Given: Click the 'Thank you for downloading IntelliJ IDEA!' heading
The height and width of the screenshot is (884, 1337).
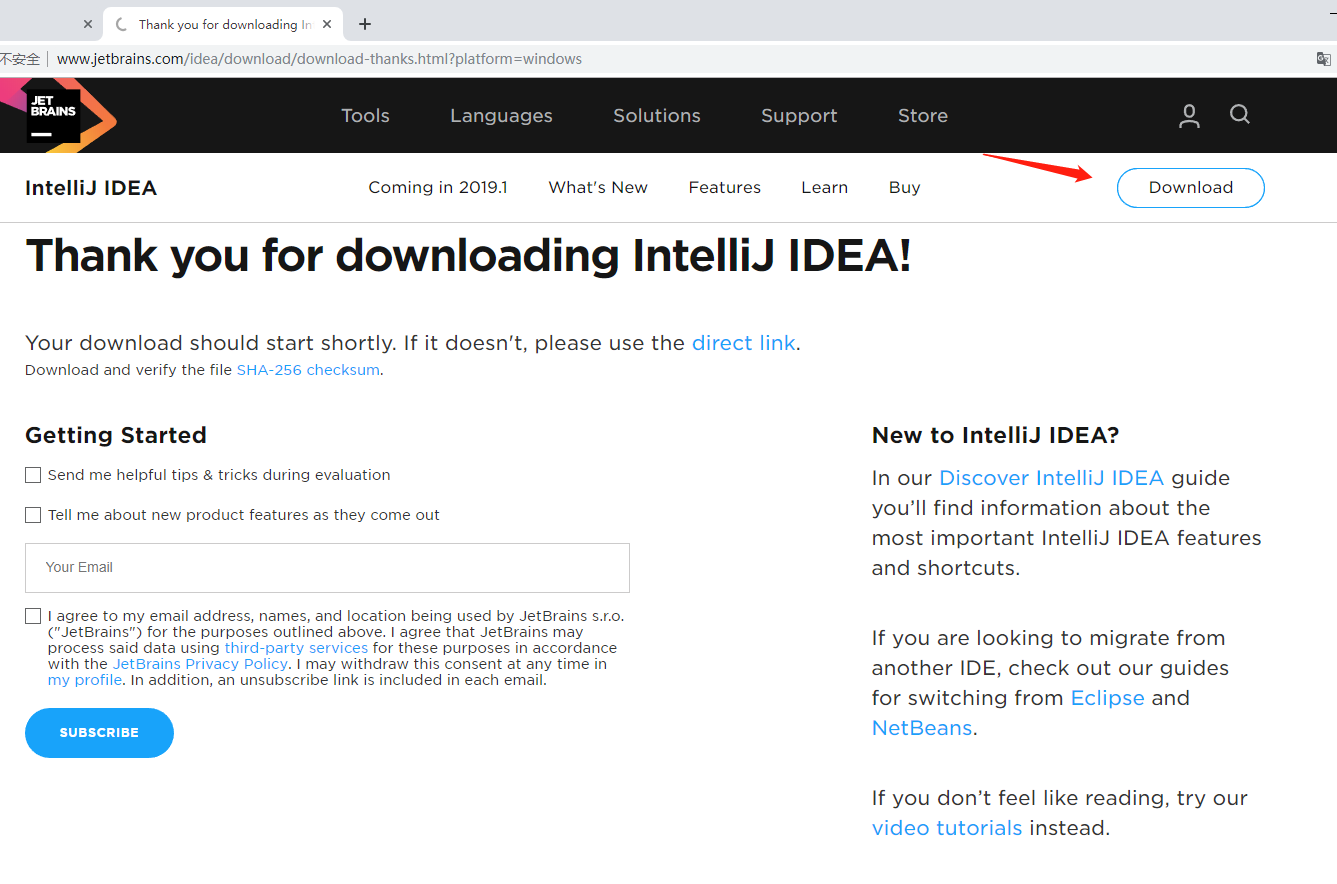Looking at the screenshot, I should point(468,256).
